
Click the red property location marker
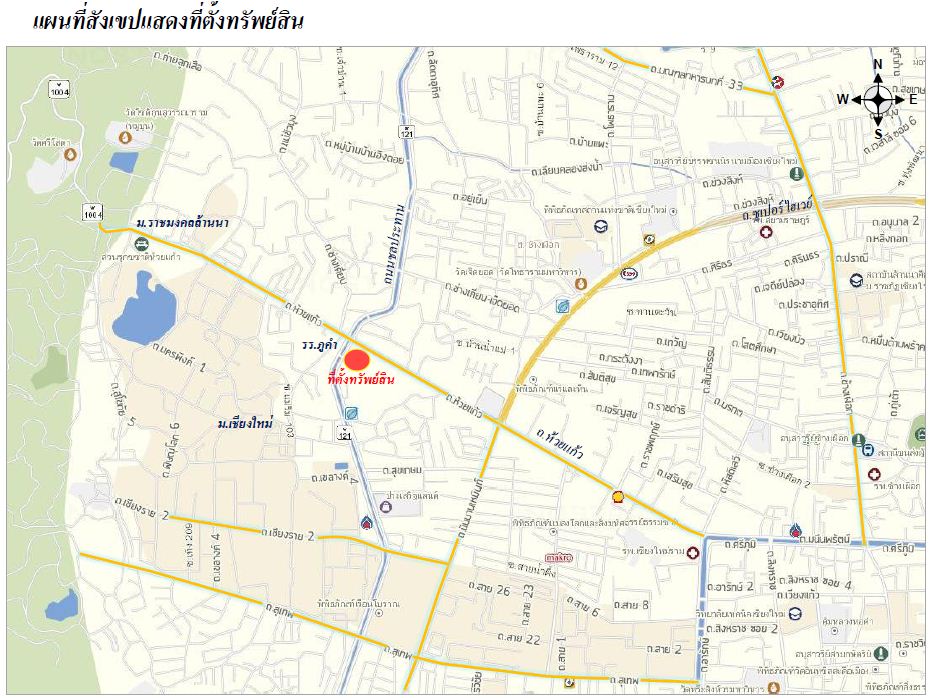click(x=357, y=360)
